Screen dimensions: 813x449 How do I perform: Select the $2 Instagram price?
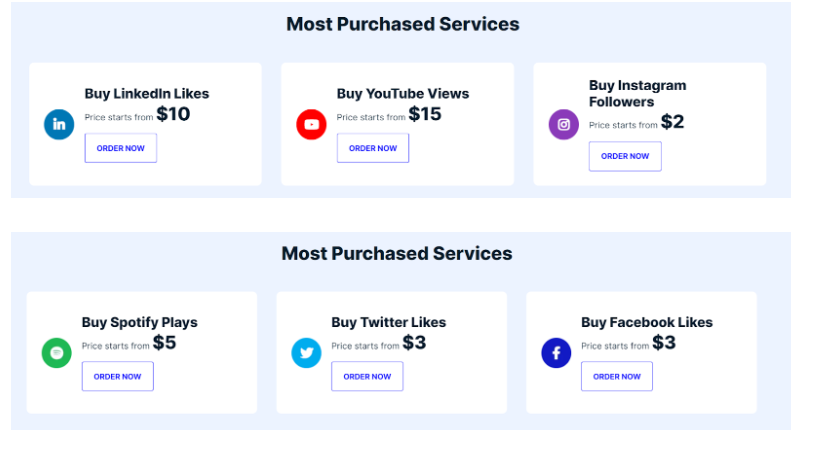(672, 122)
